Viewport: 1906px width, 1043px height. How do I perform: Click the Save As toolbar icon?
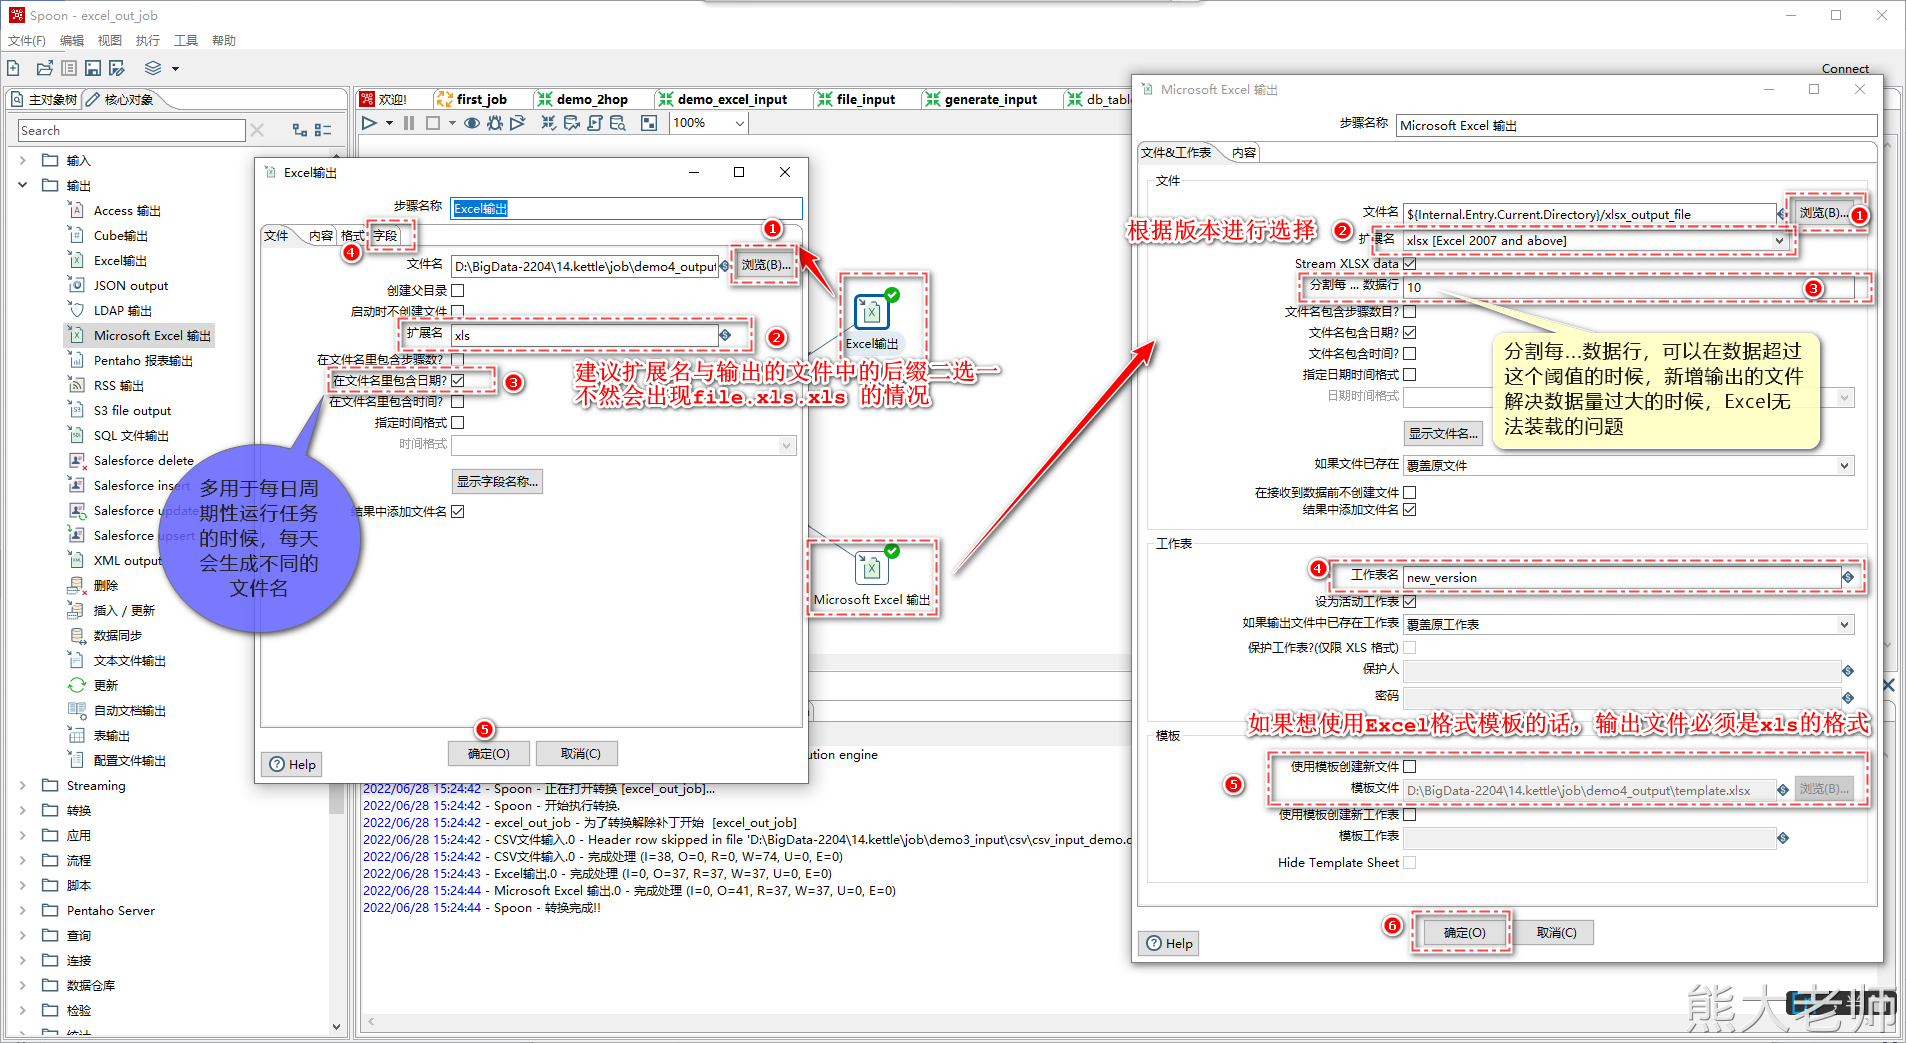(117, 68)
